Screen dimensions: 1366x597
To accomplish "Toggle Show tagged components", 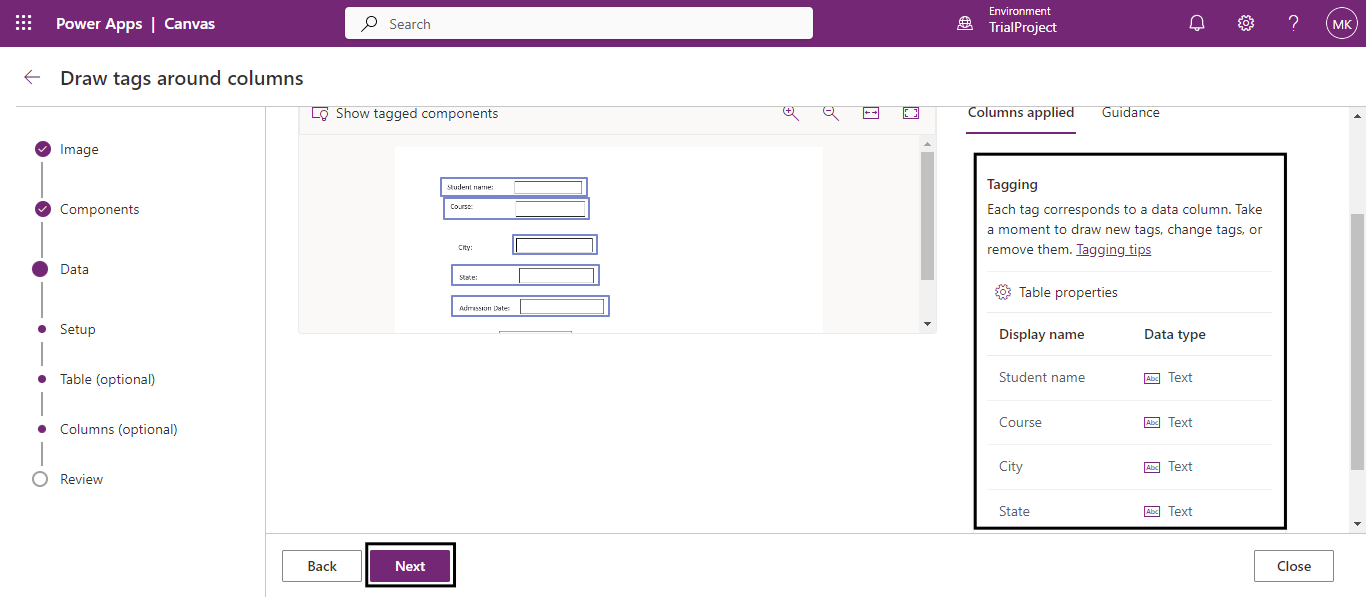I will [406, 113].
